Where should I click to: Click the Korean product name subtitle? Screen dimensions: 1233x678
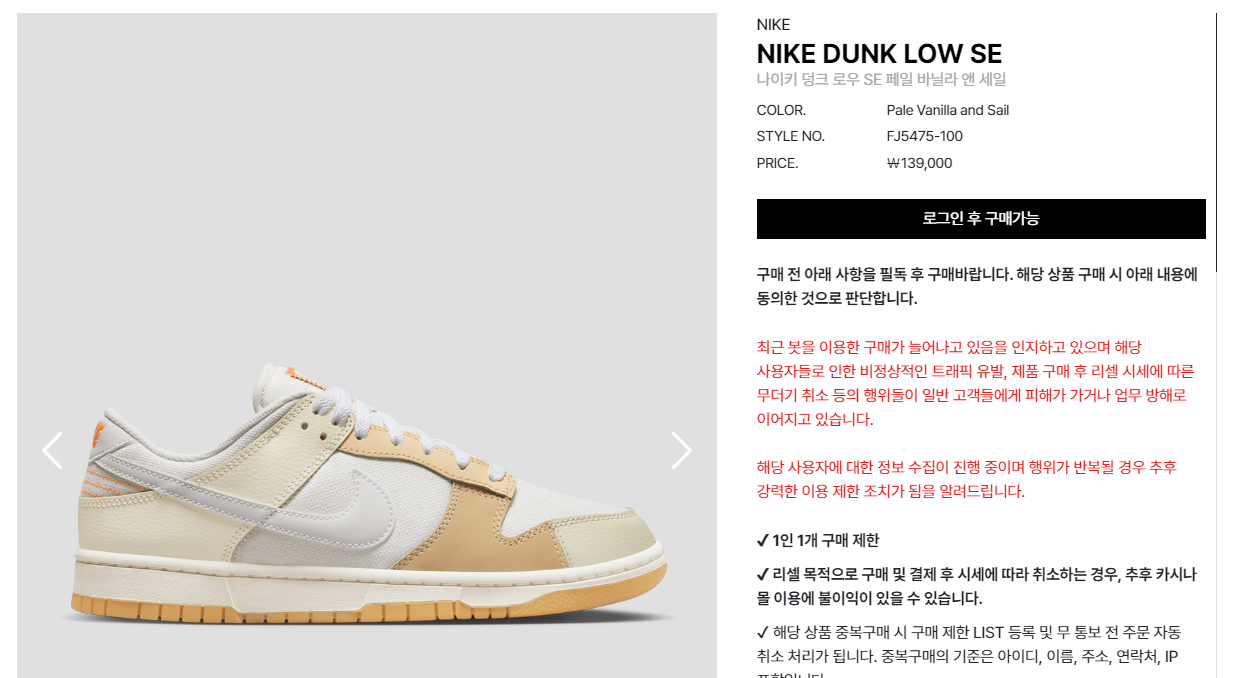click(881, 80)
